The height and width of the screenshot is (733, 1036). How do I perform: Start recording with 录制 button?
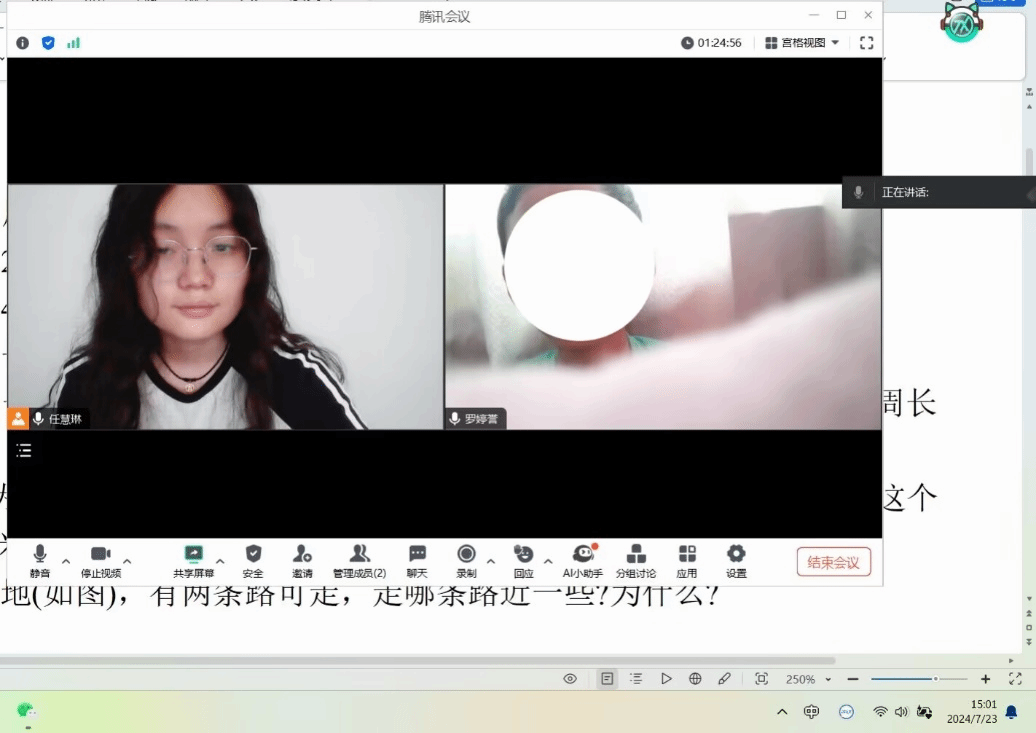click(466, 560)
